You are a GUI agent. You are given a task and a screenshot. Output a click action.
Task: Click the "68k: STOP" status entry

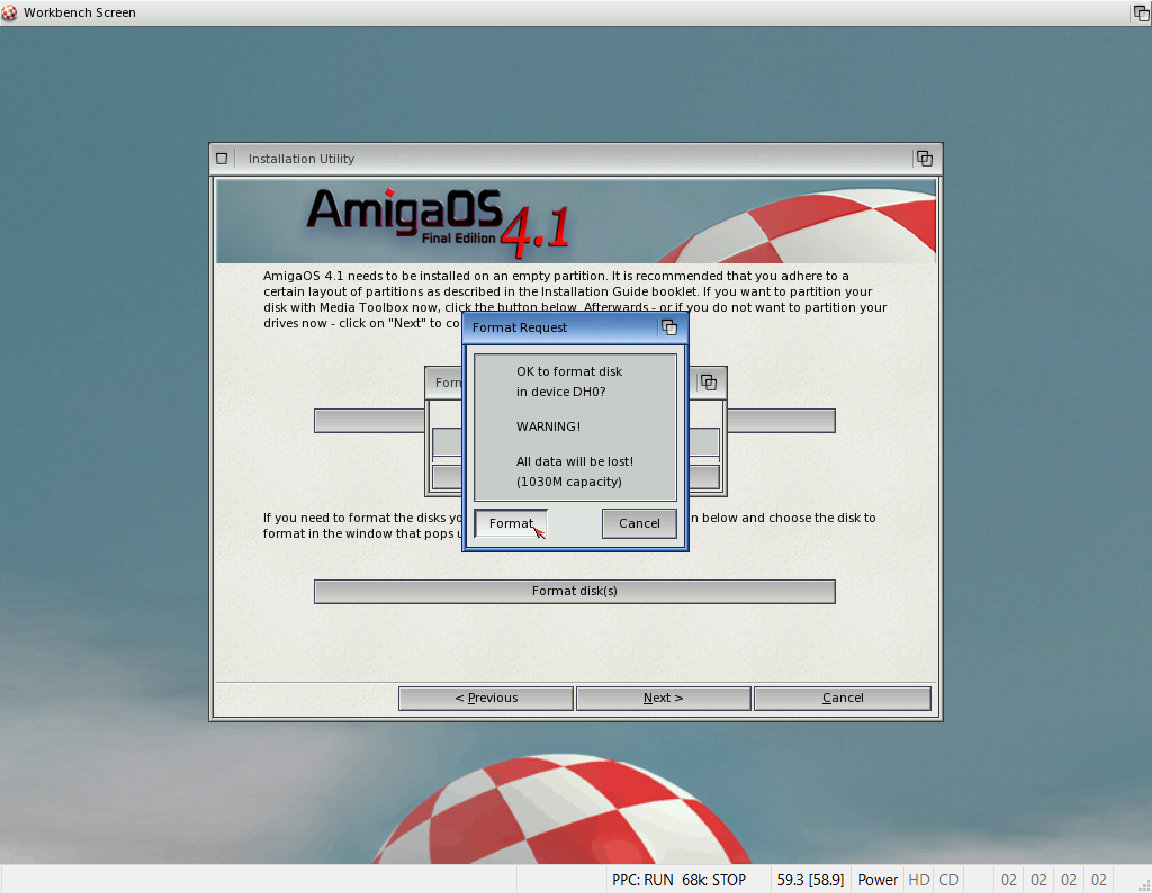[713, 880]
